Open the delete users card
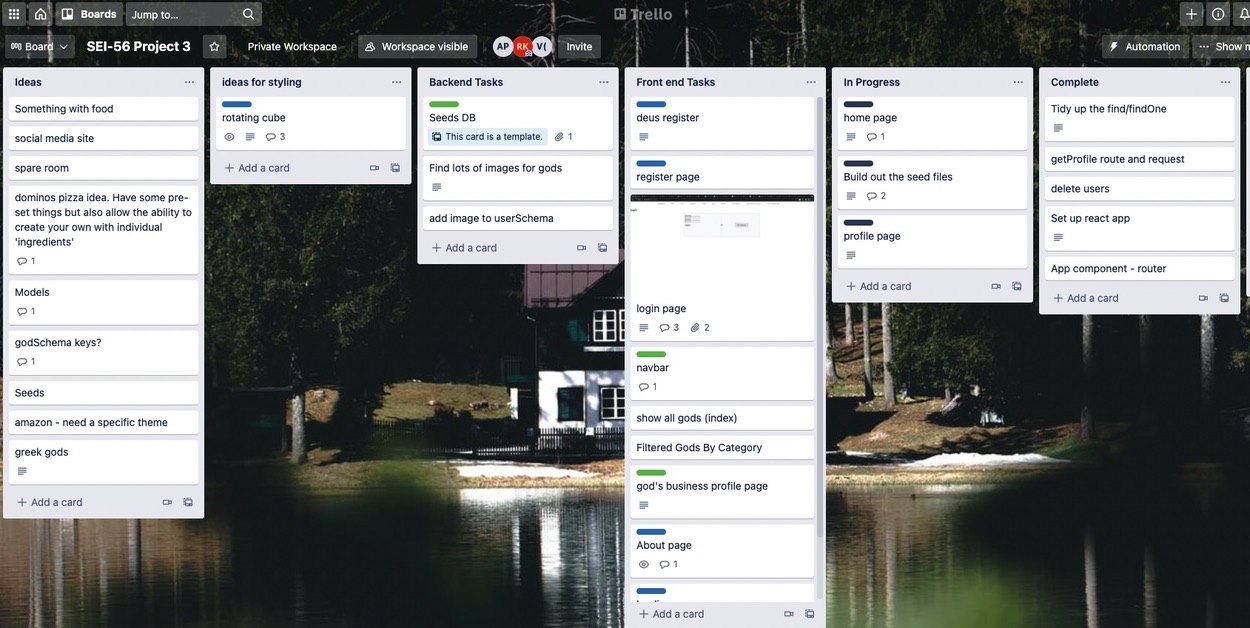Screen dimensions: 1250x628 click(x=1140, y=188)
